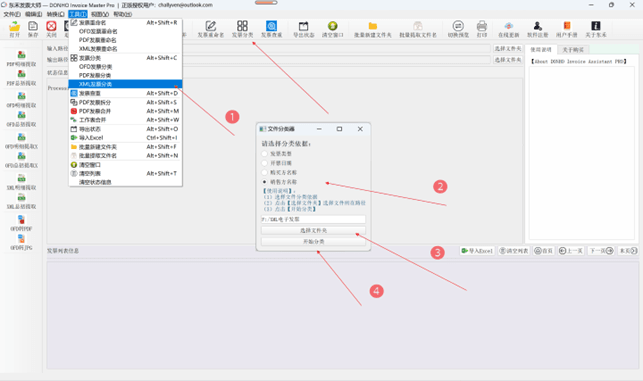Click the folder path field in classifier dialog
Viewport: 643px width, 381px height.
click(x=313, y=219)
